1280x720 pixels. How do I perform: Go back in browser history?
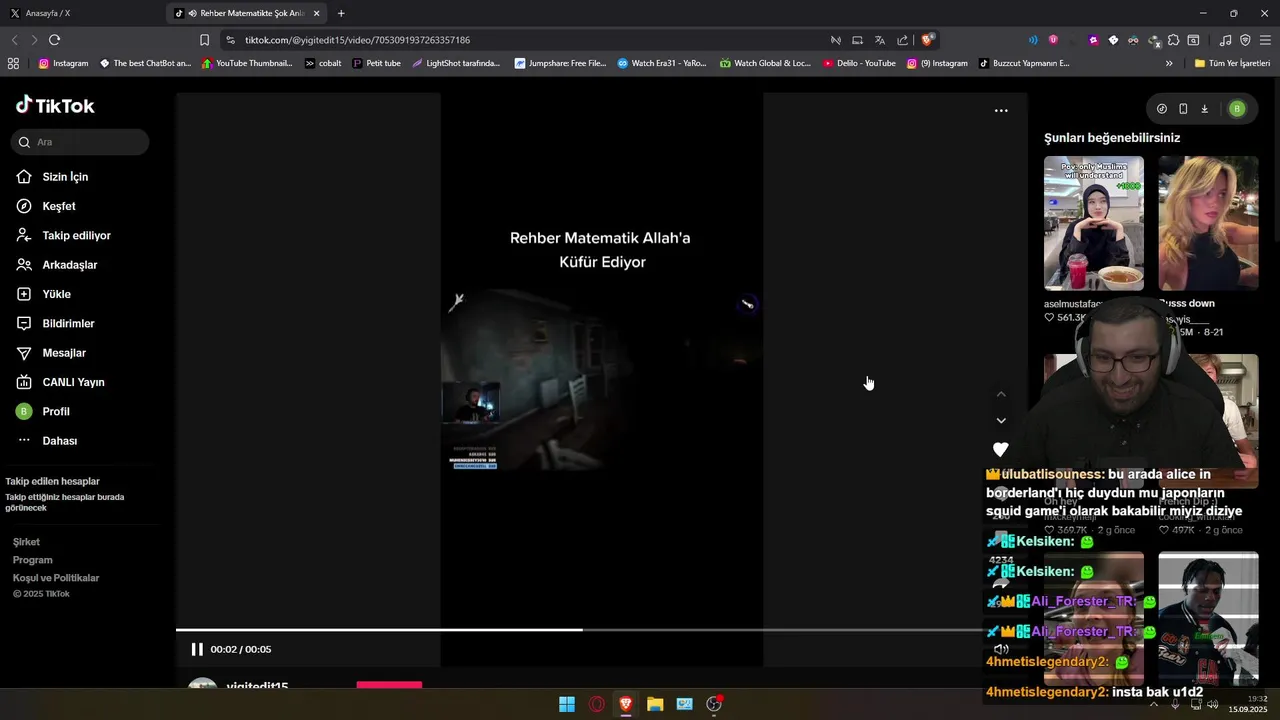(x=14, y=40)
